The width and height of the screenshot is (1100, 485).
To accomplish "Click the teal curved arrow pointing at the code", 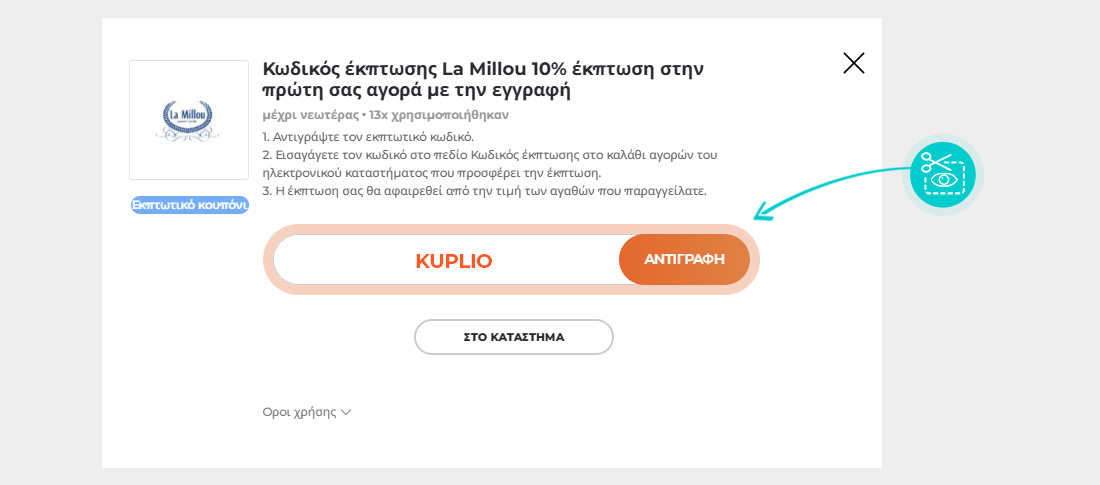I will (x=820, y=185).
